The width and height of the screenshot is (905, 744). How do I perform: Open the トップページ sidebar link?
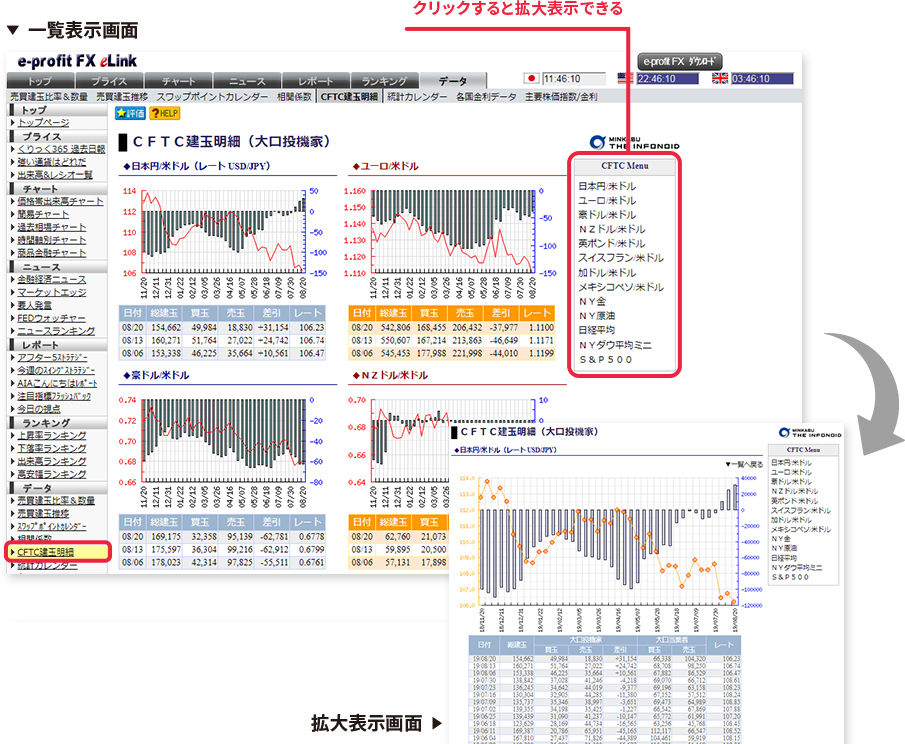[43, 122]
